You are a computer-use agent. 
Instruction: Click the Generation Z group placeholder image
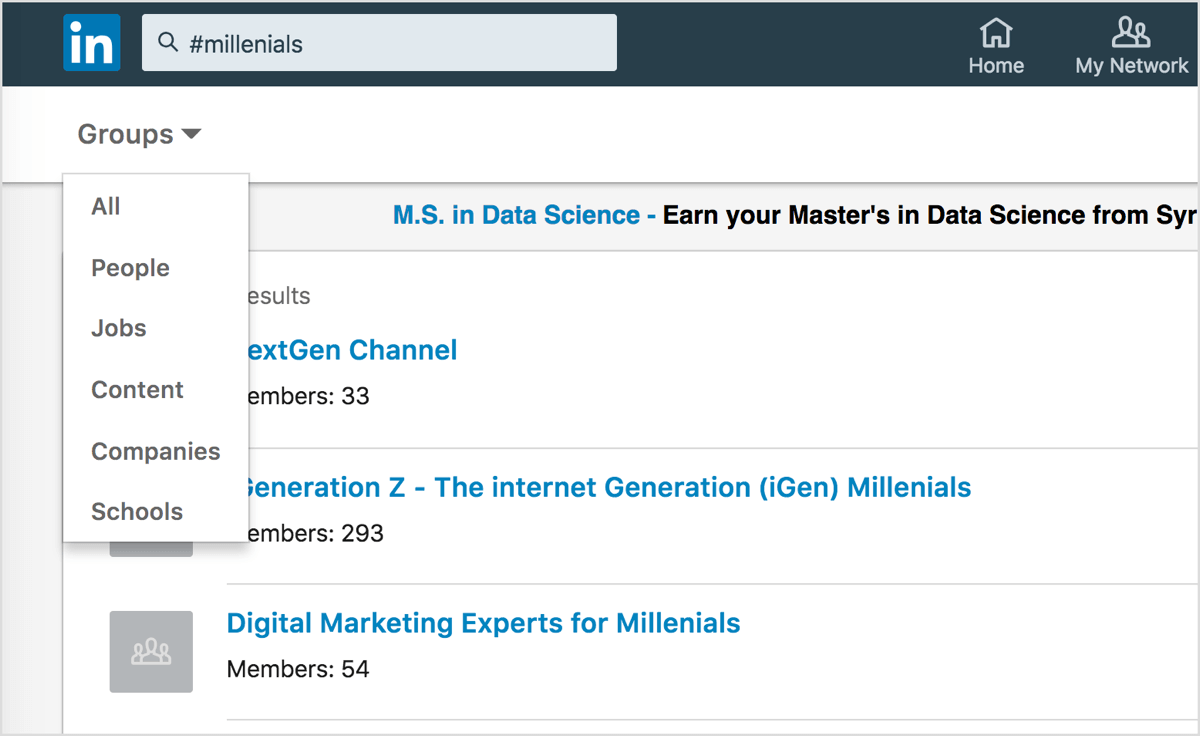(151, 548)
